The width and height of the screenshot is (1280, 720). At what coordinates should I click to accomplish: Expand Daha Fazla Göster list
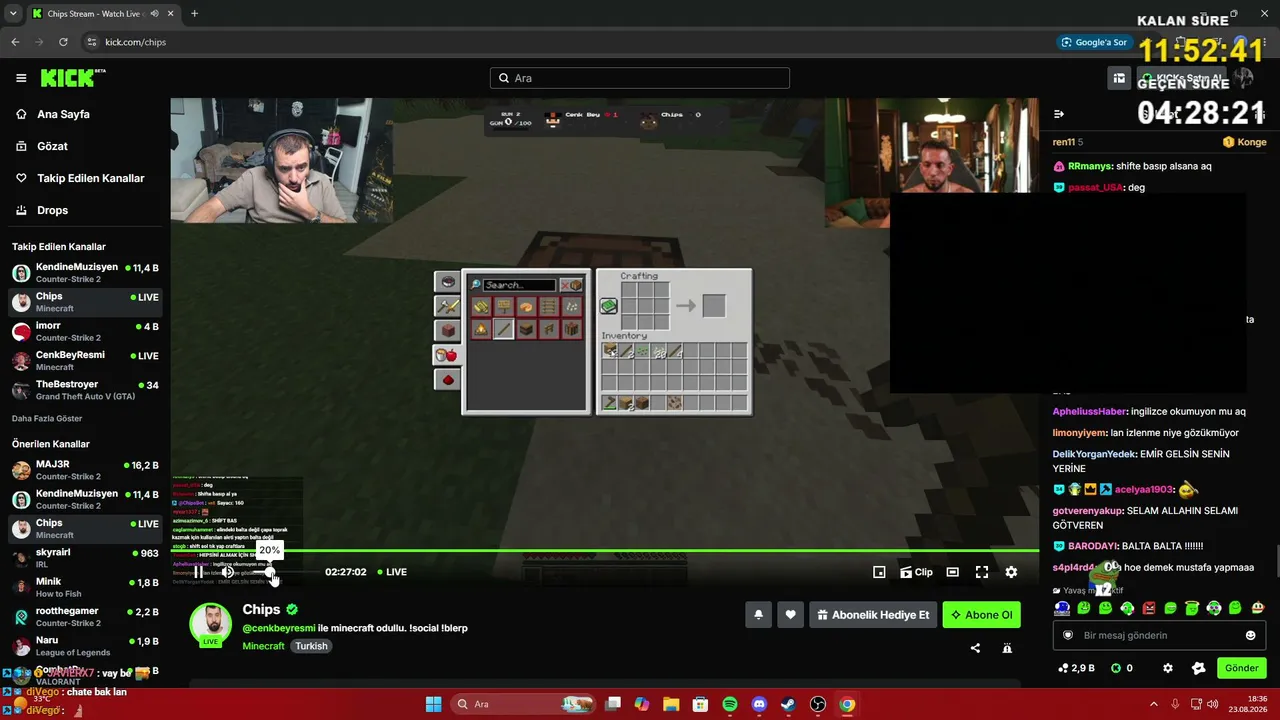(x=47, y=418)
